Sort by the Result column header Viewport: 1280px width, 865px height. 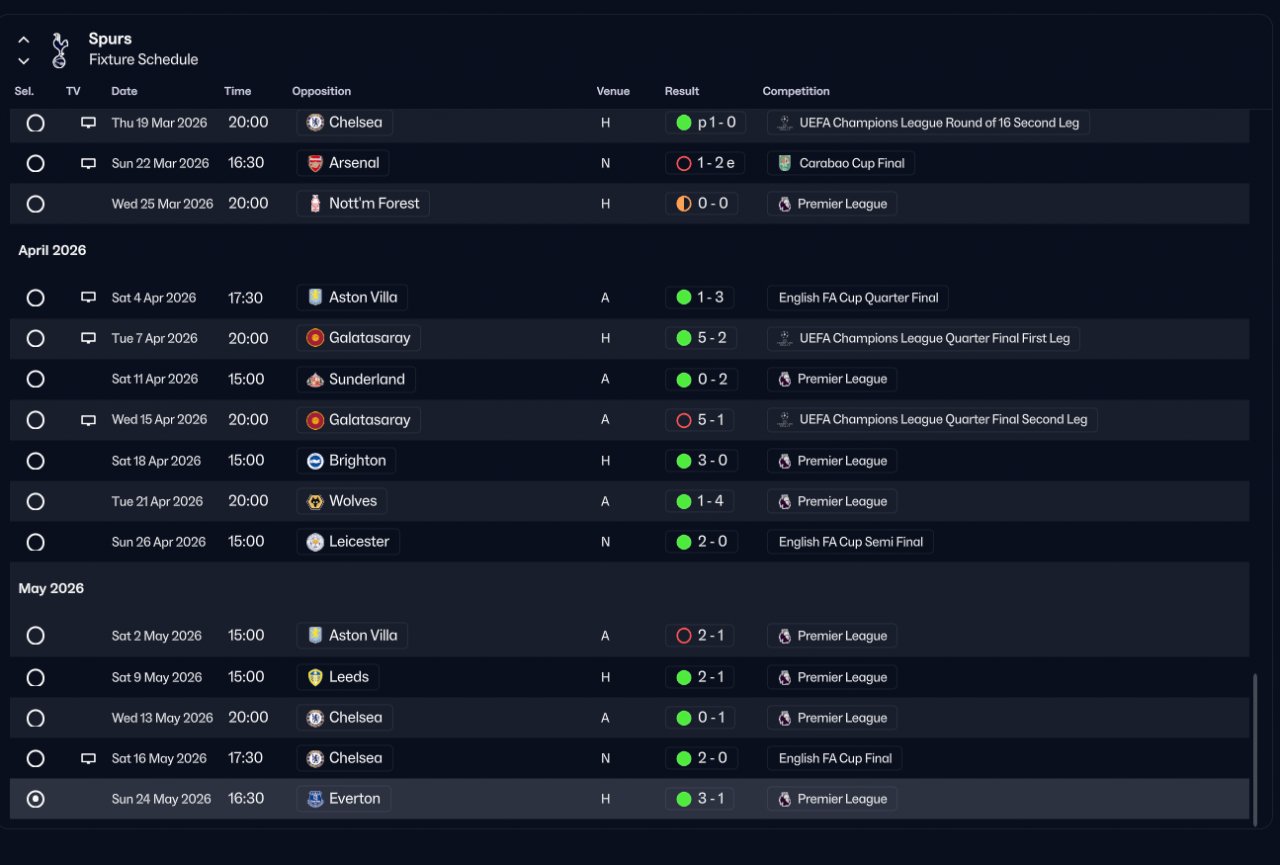tap(682, 91)
